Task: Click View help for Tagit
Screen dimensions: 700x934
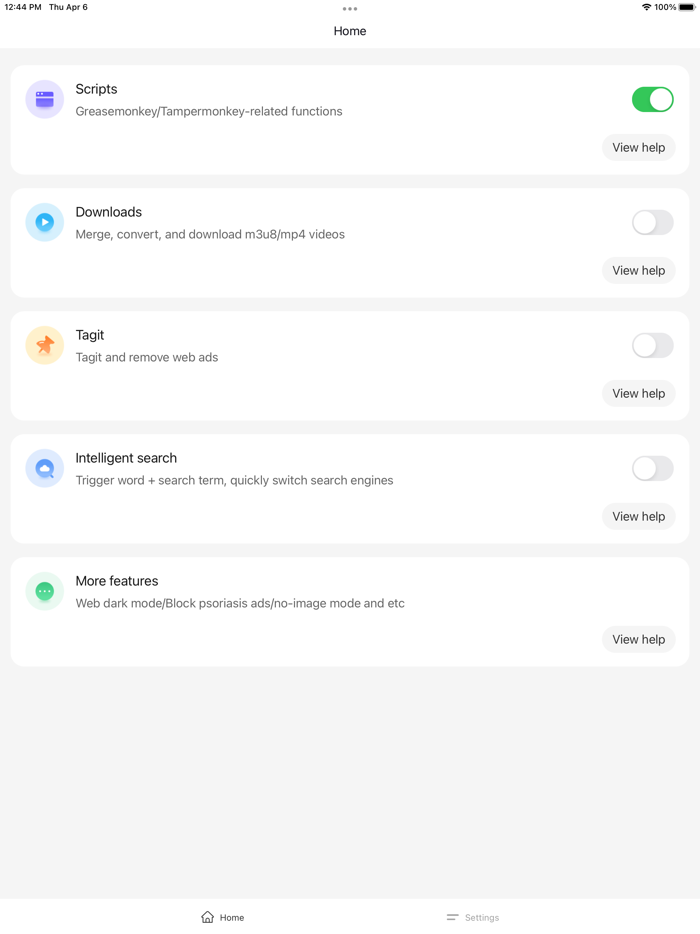Action: click(639, 393)
